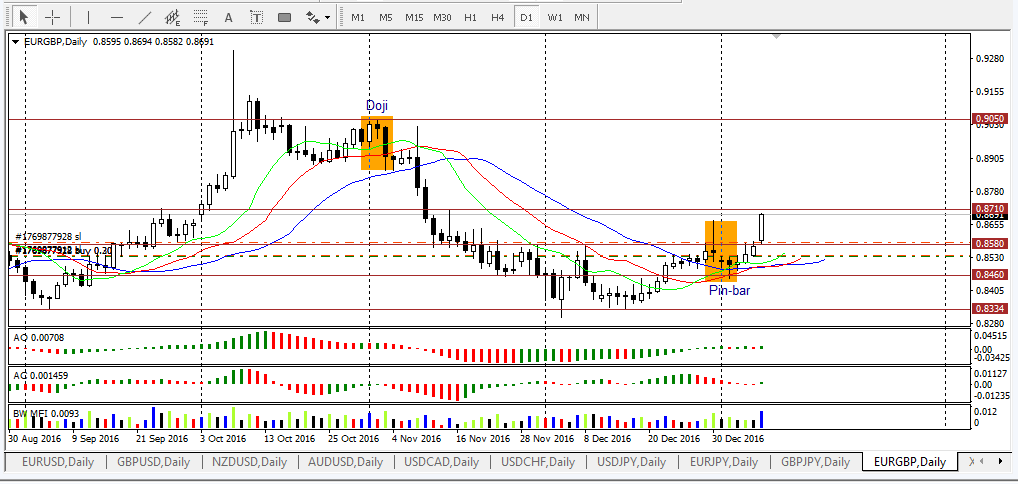Open the USDJPY,Daily chart tab
This screenshot has height=484, width=1018.
[631, 462]
